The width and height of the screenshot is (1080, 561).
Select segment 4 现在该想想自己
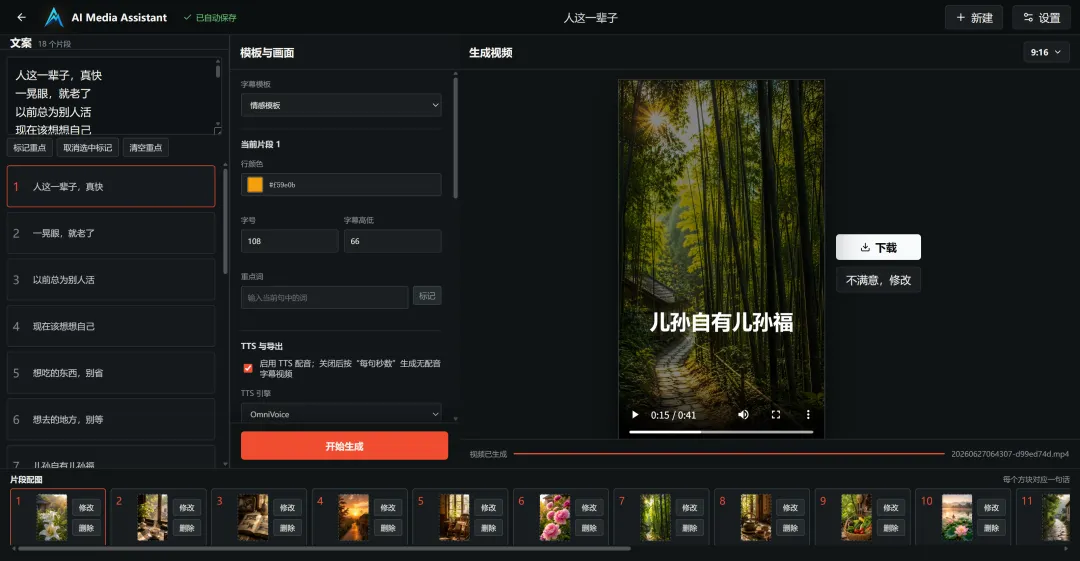click(x=111, y=326)
